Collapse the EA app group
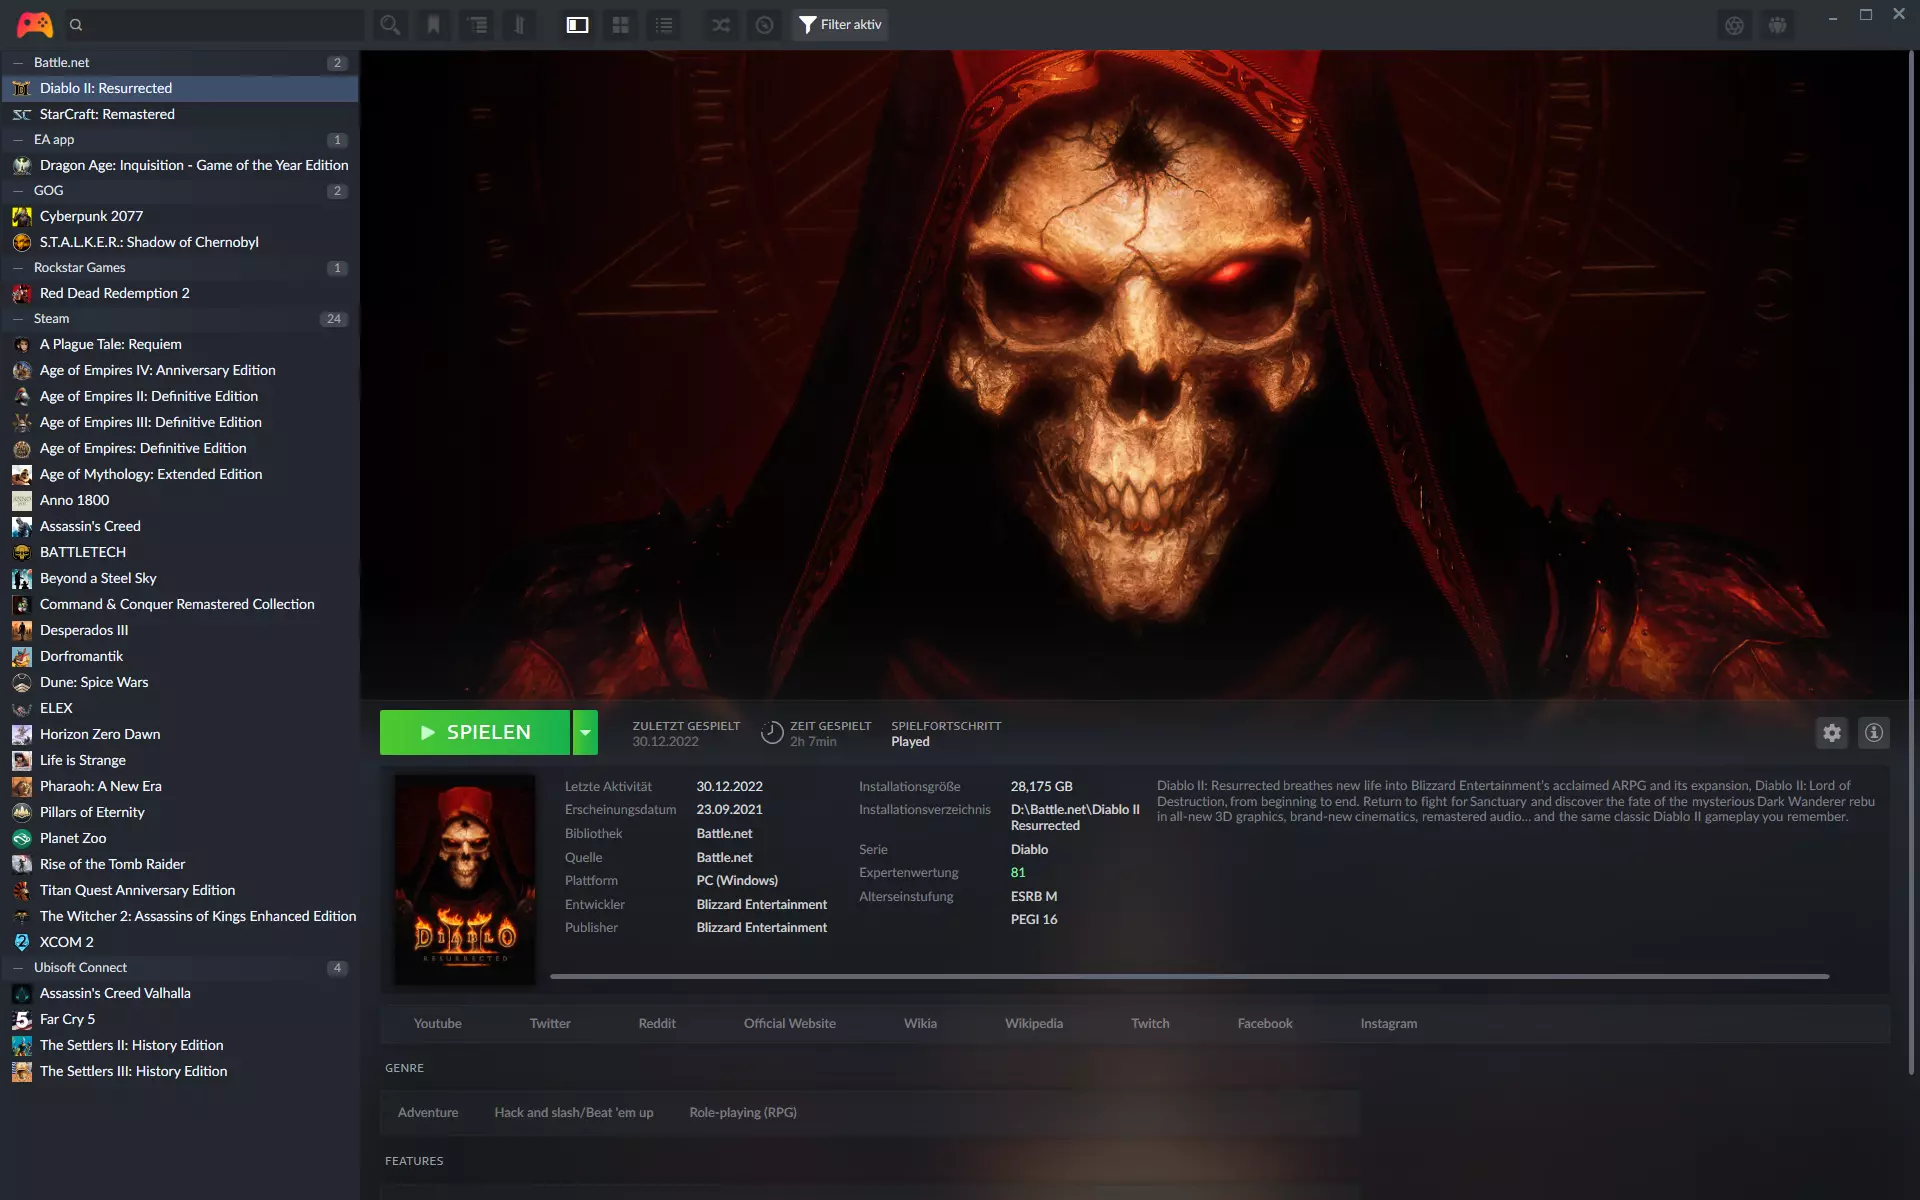 click(18, 140)
